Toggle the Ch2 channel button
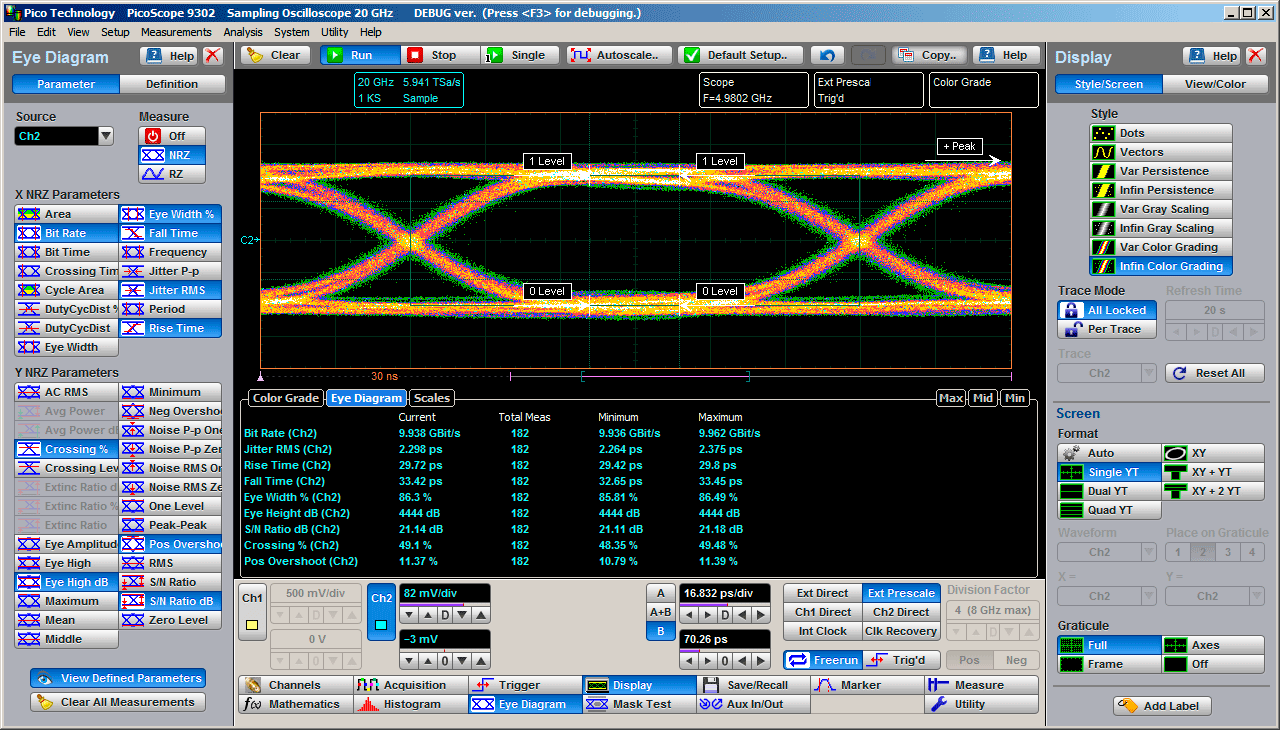This screenshot has width=1280, height=730. [380, 612]
